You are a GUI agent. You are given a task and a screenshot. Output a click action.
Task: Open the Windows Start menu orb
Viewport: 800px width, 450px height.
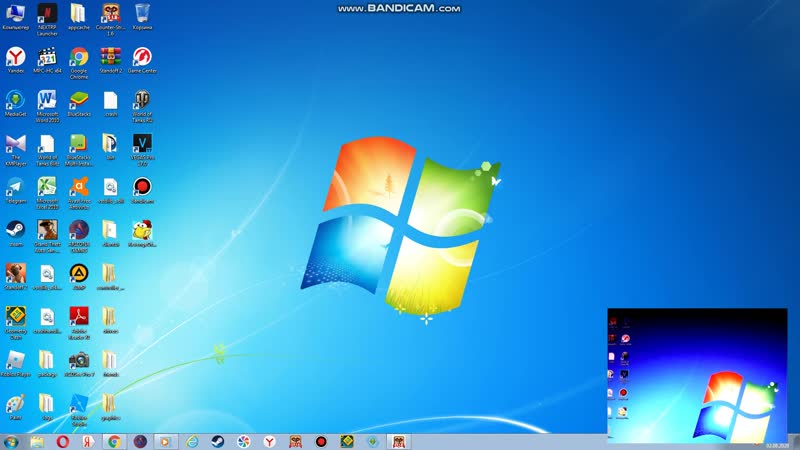pos(11,442)
